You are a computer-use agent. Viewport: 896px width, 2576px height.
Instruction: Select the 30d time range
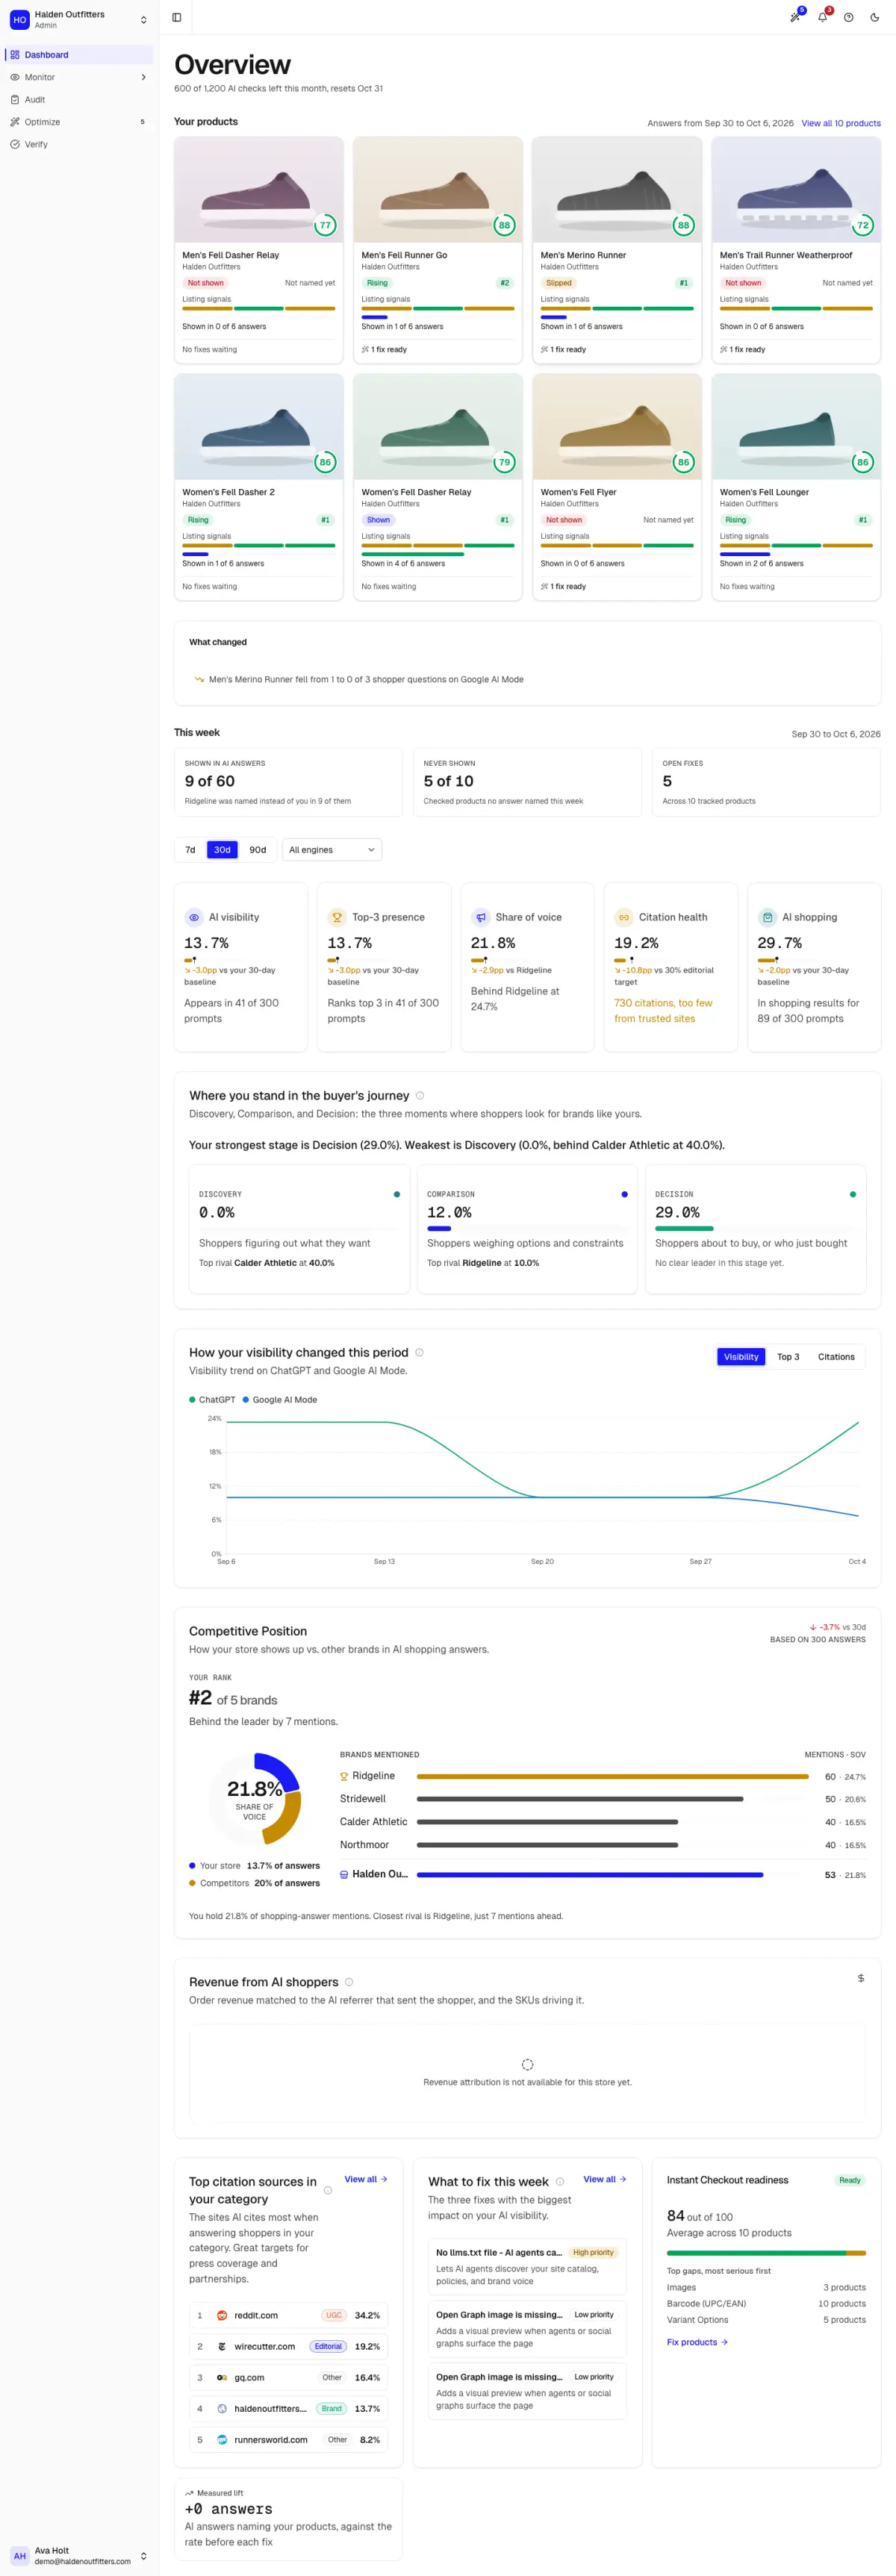[x=222, y=850]
